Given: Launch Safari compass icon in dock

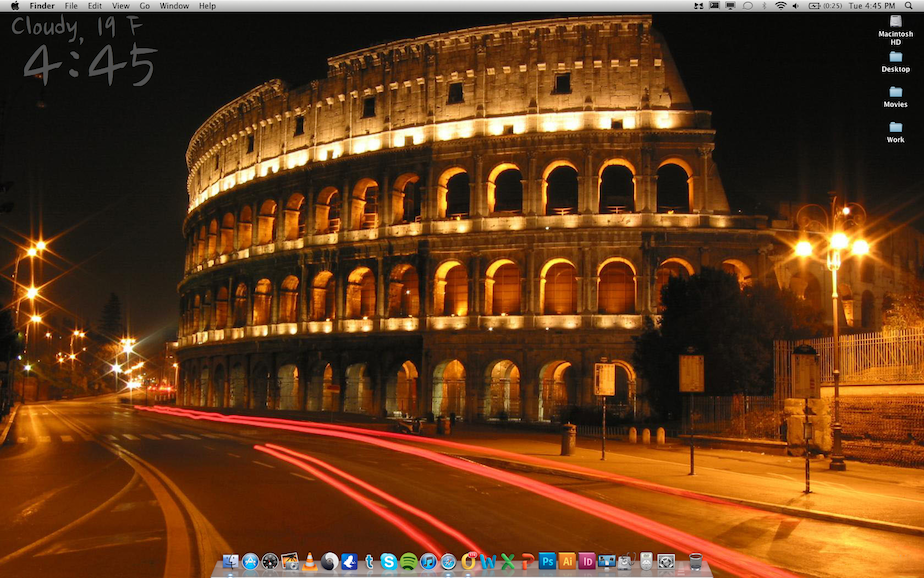Looking at the screenshot, I should point(448,562).
